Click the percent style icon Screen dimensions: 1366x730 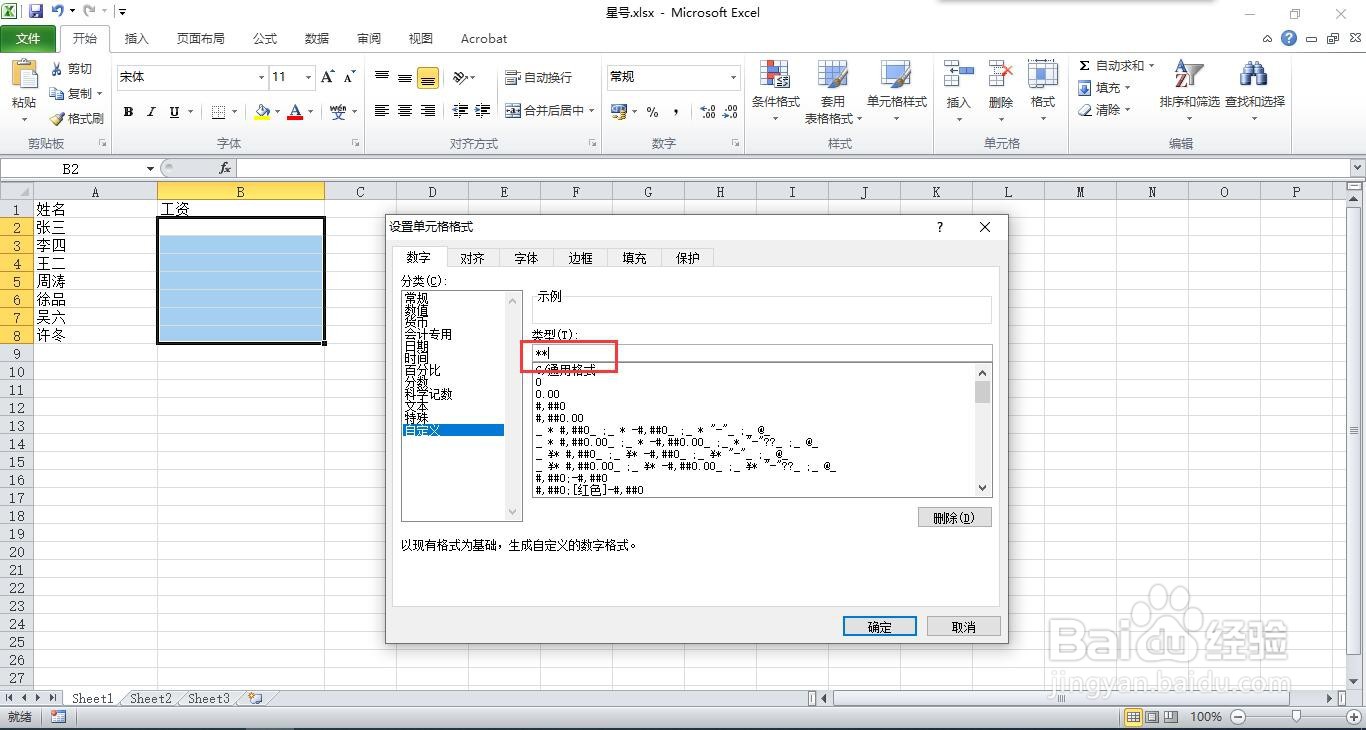652,112
